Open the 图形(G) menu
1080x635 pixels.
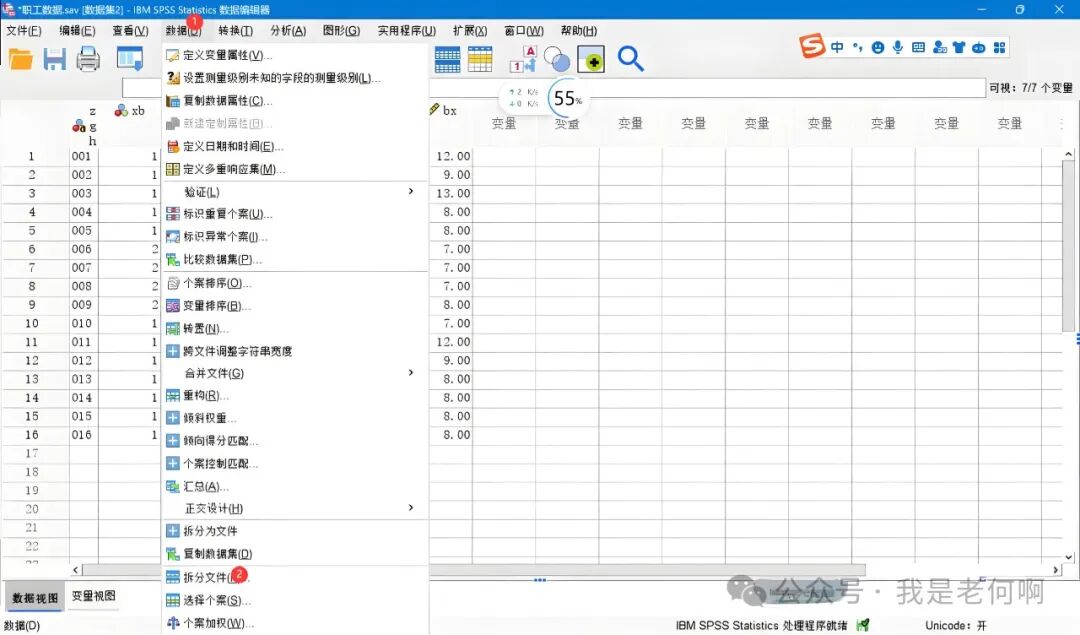[342, 30]
